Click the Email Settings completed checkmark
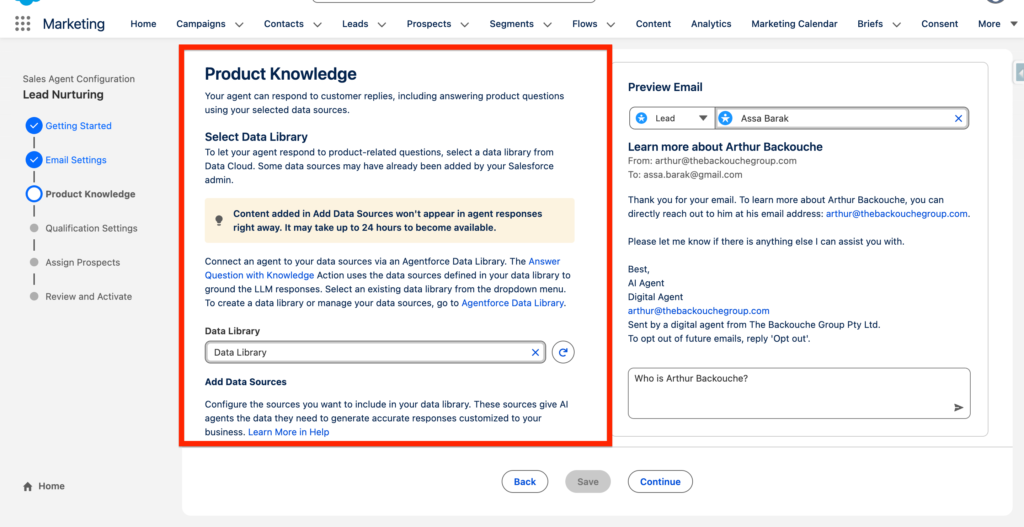The width and height of the screenshot is (1024, 527). coord(34,160)
